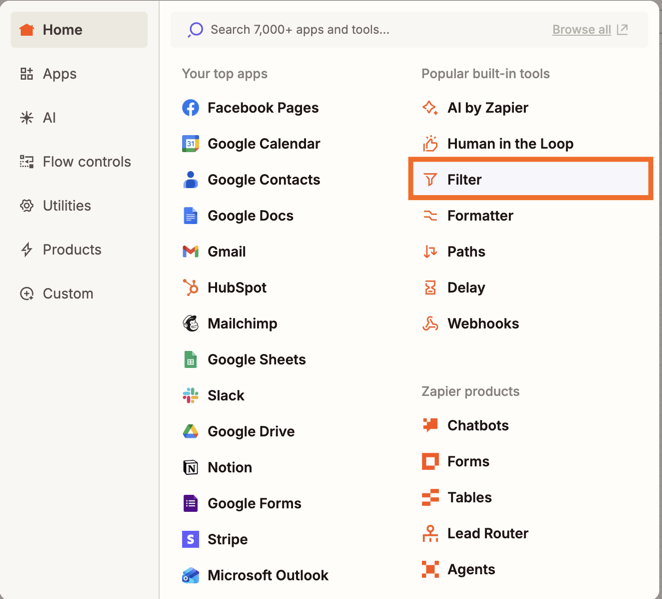
Task: Pick the Slack label
Action: (226, 395)
